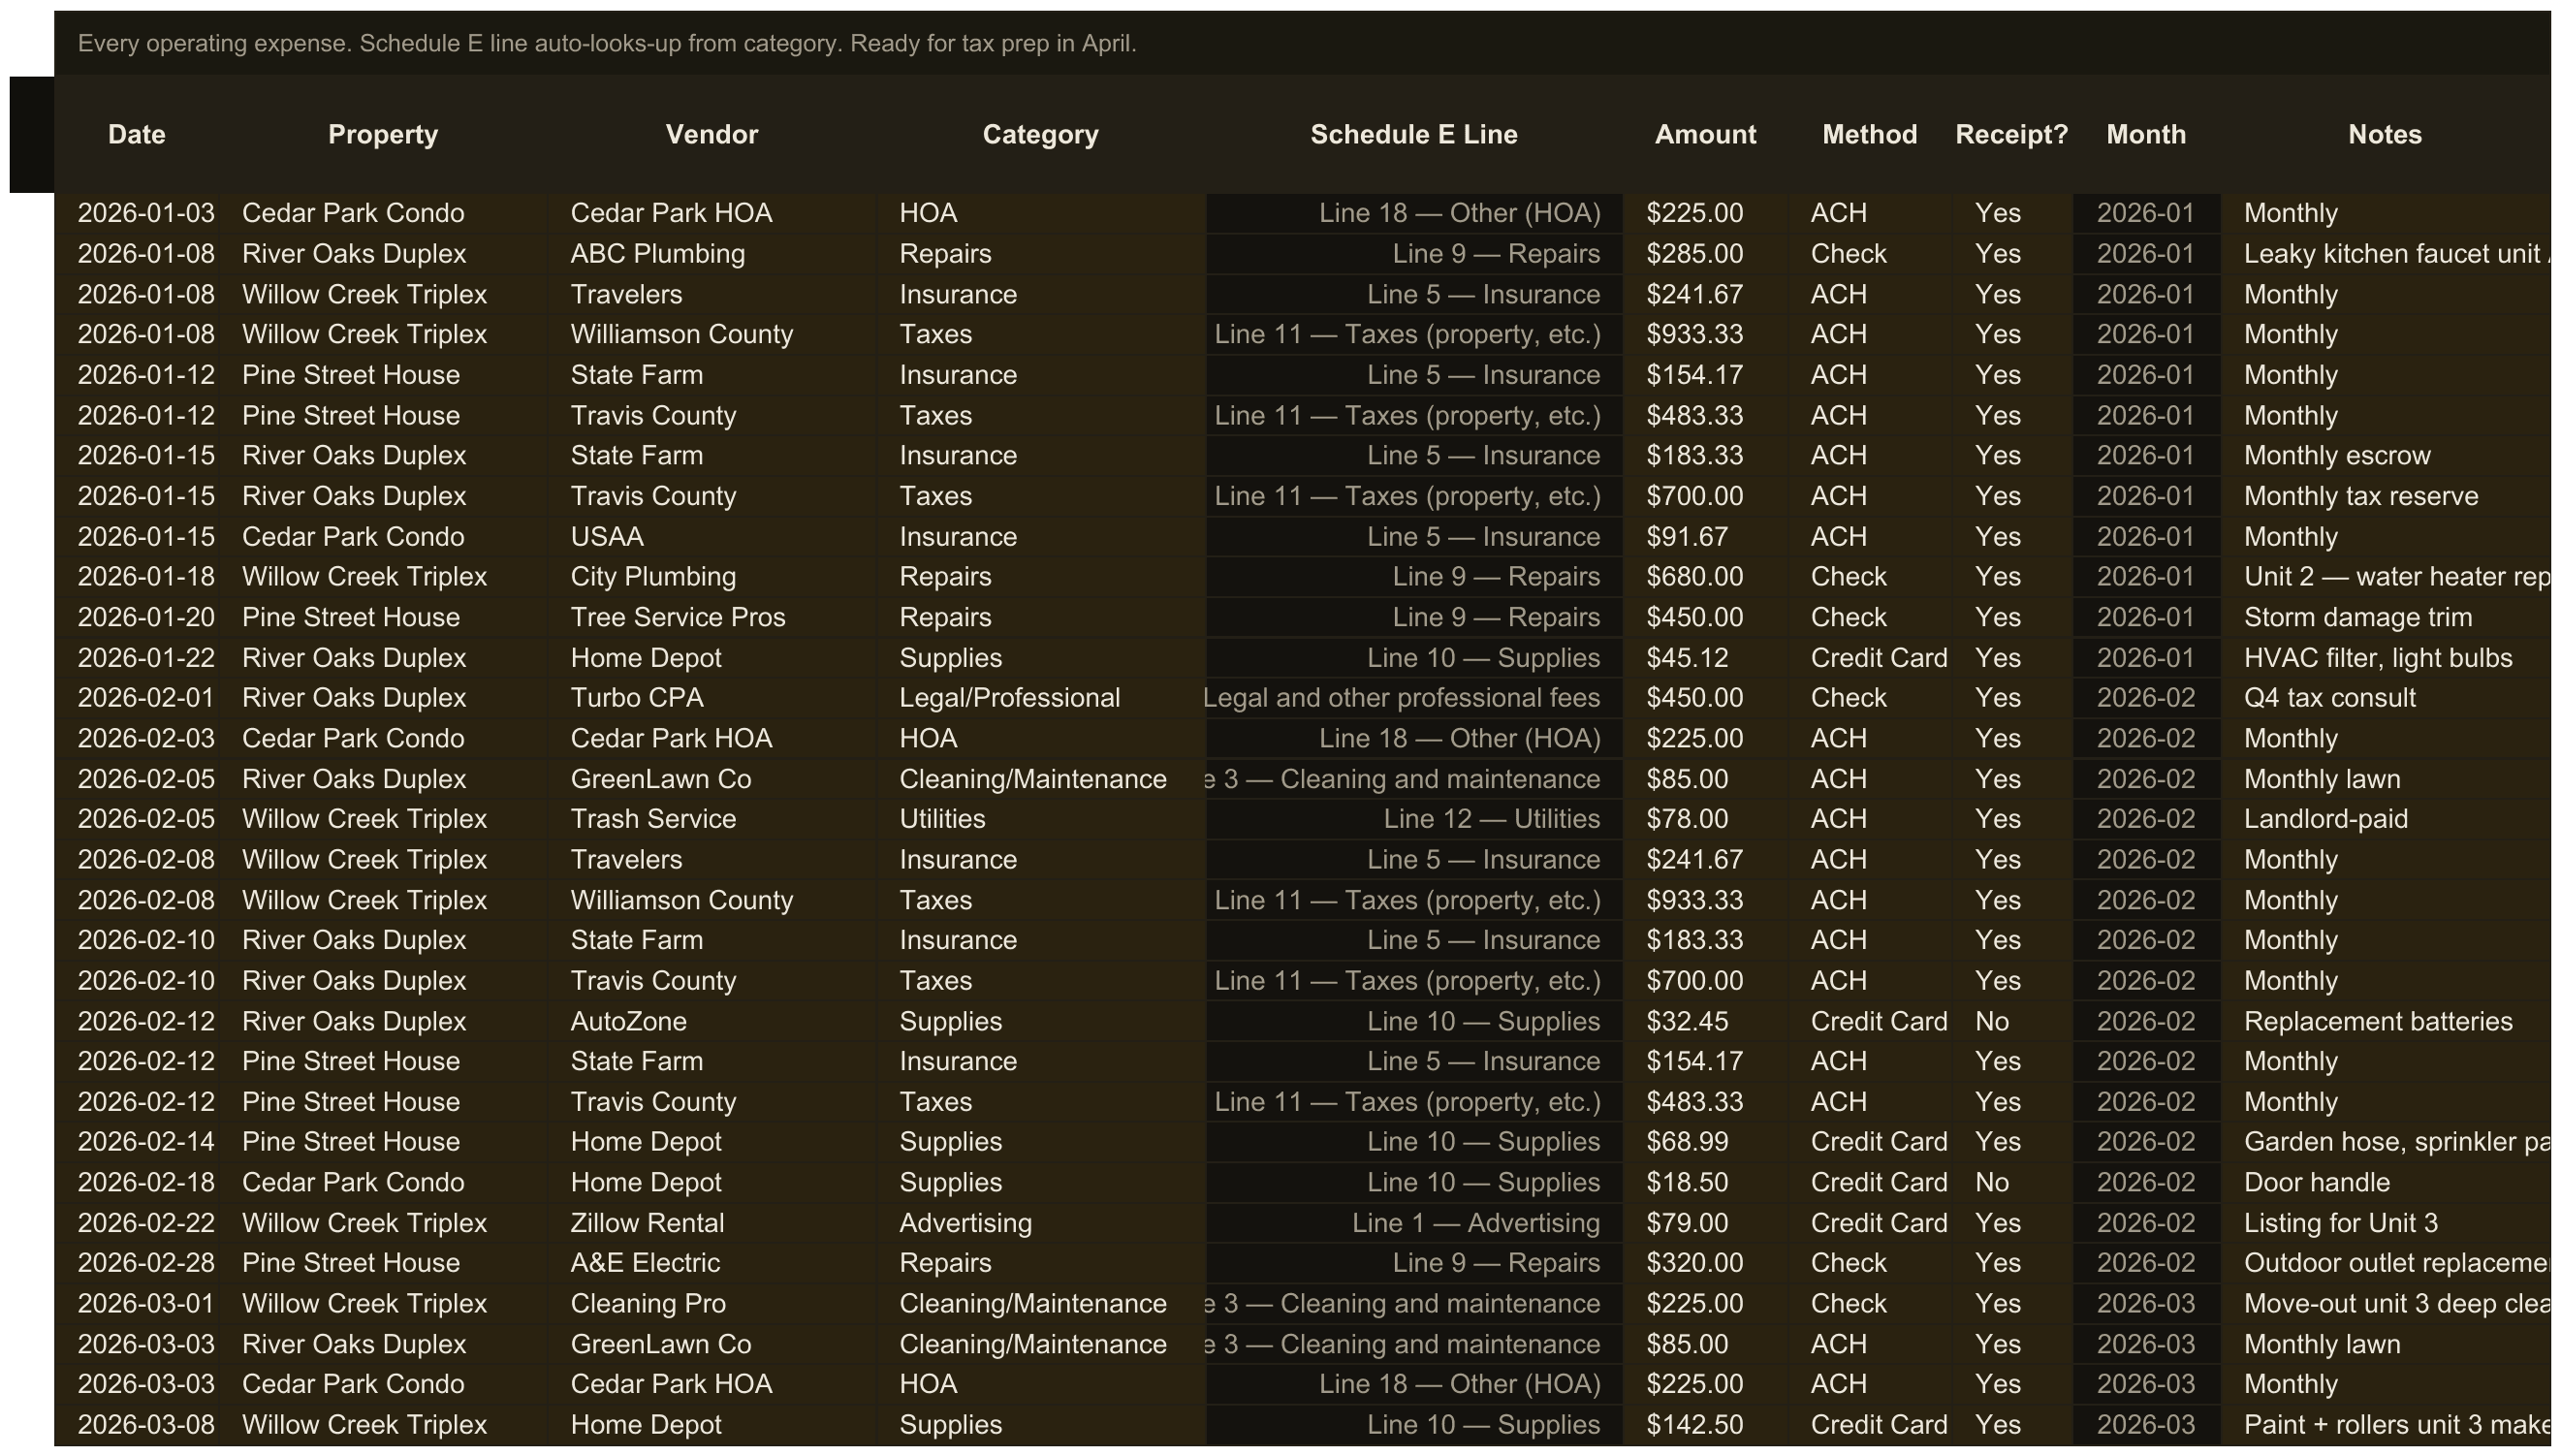Click vendor cell Zillow Rental
This screenshot has height=1456, width=2561.
click(712, 1223)
